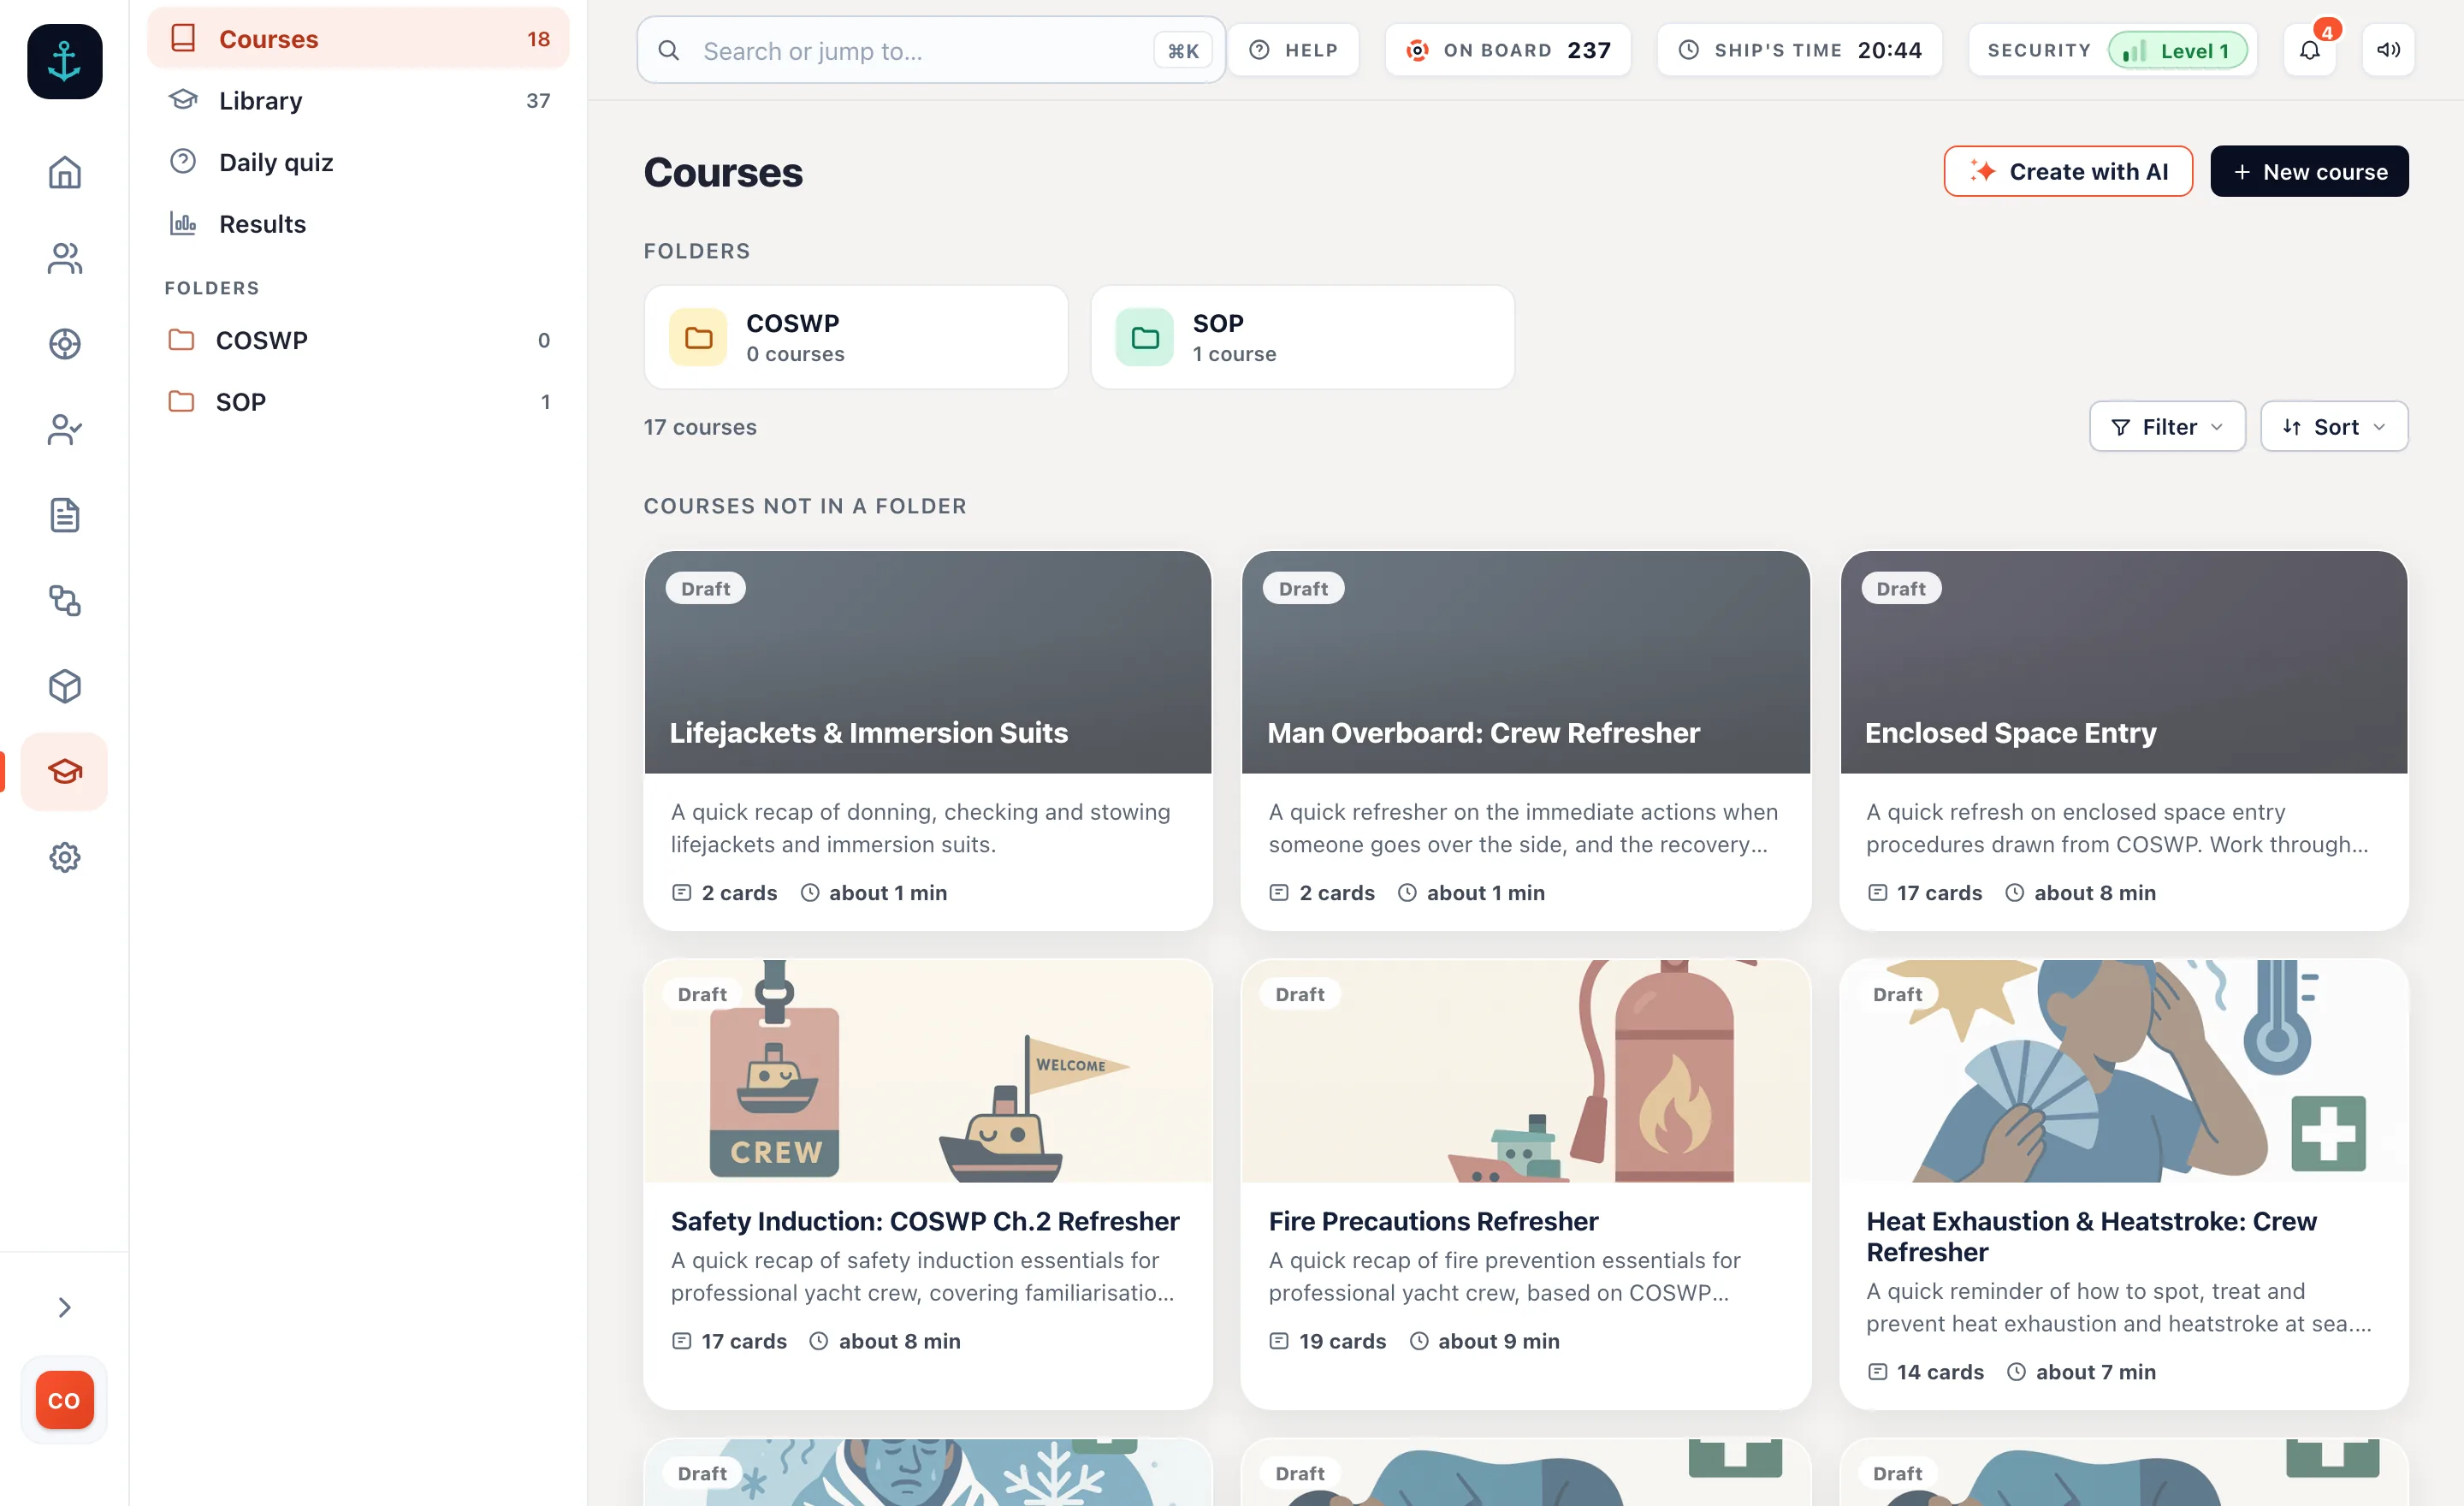Image resolution: width=2464 pixels, height=1506 pixels.
Task: Toggle the sound speaker icon
Action: [x=2388, y=50]
